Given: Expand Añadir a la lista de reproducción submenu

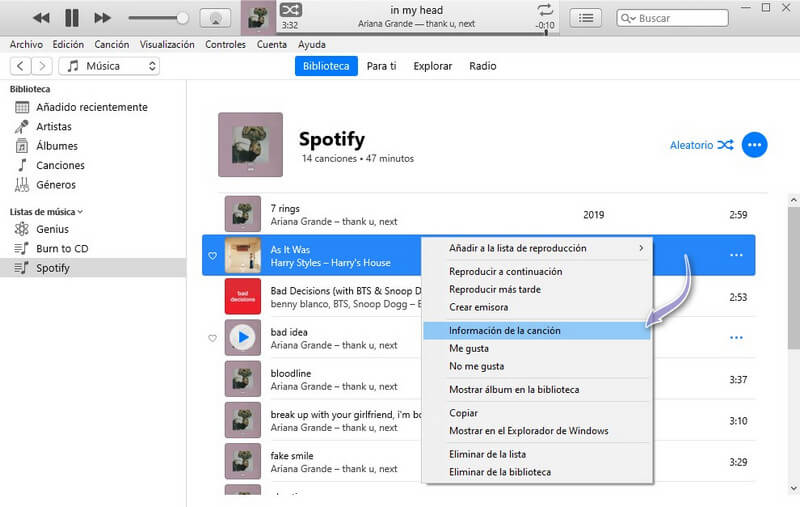Looking at the screenshot, I should coord(537,248).
